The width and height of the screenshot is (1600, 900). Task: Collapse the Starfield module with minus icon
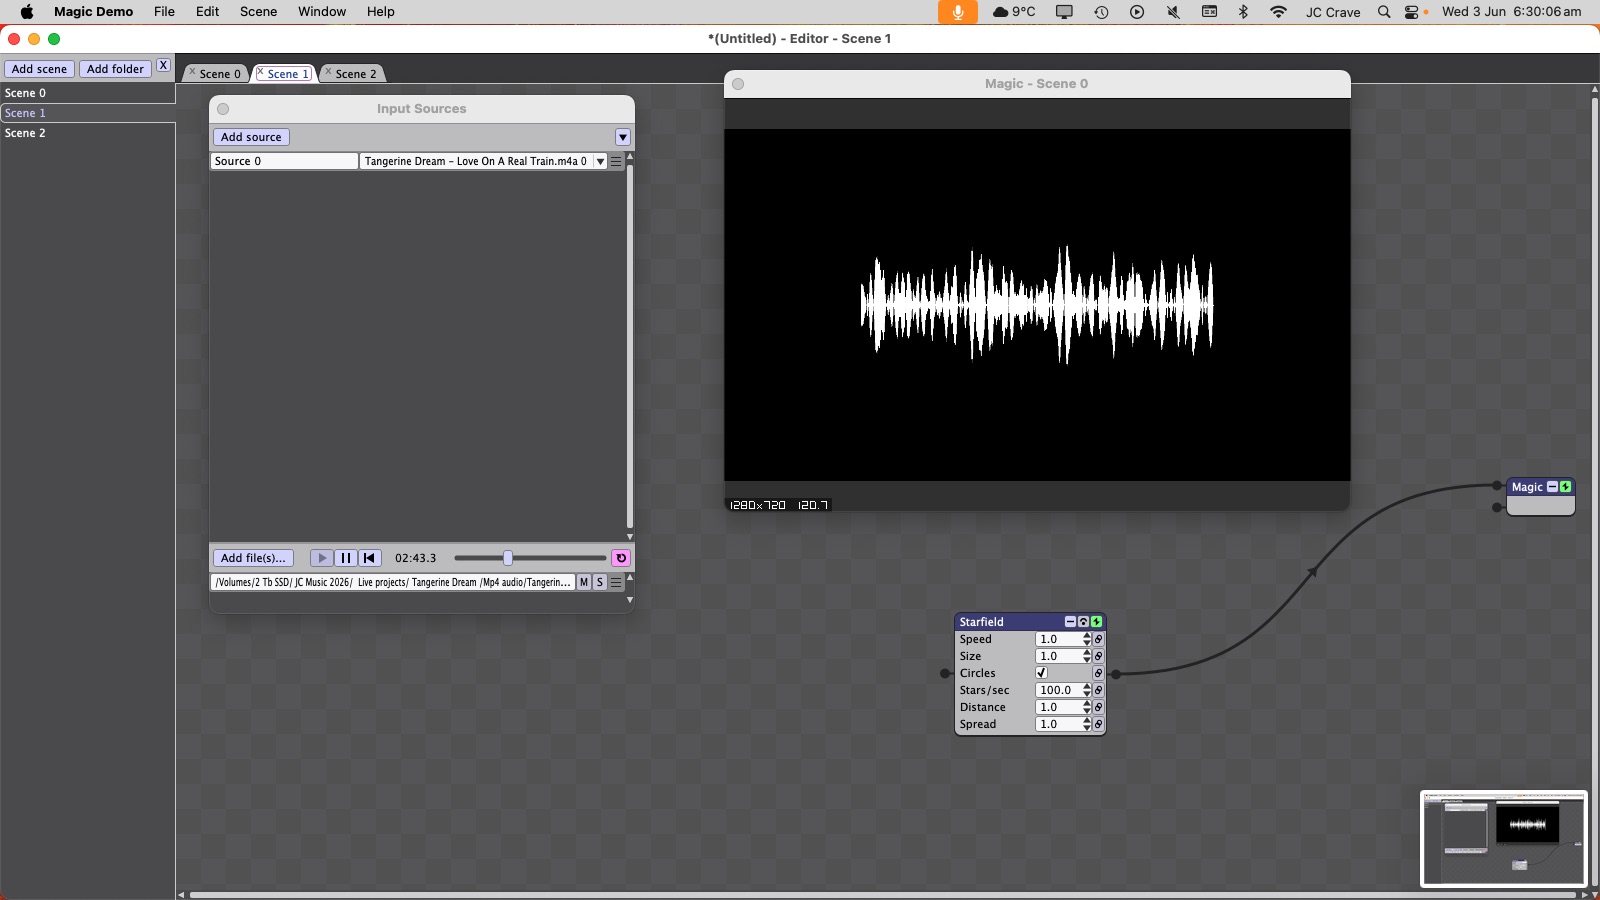(1070, 622)
